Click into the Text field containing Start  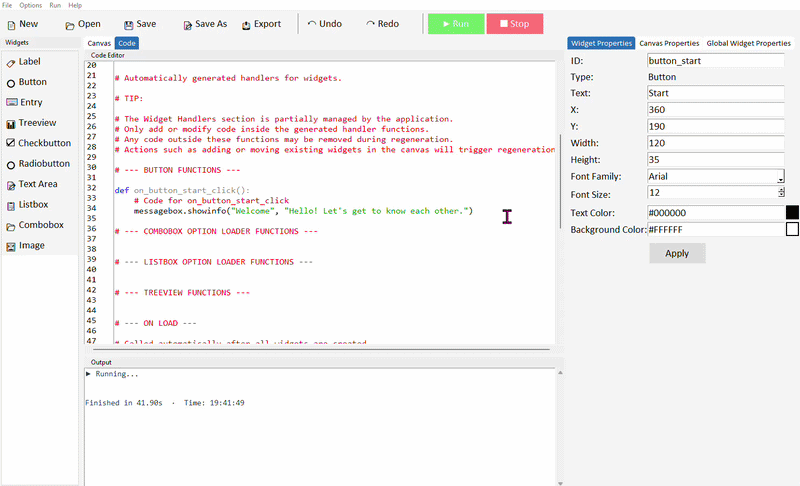pyautogui.click(x=715, y=93)
